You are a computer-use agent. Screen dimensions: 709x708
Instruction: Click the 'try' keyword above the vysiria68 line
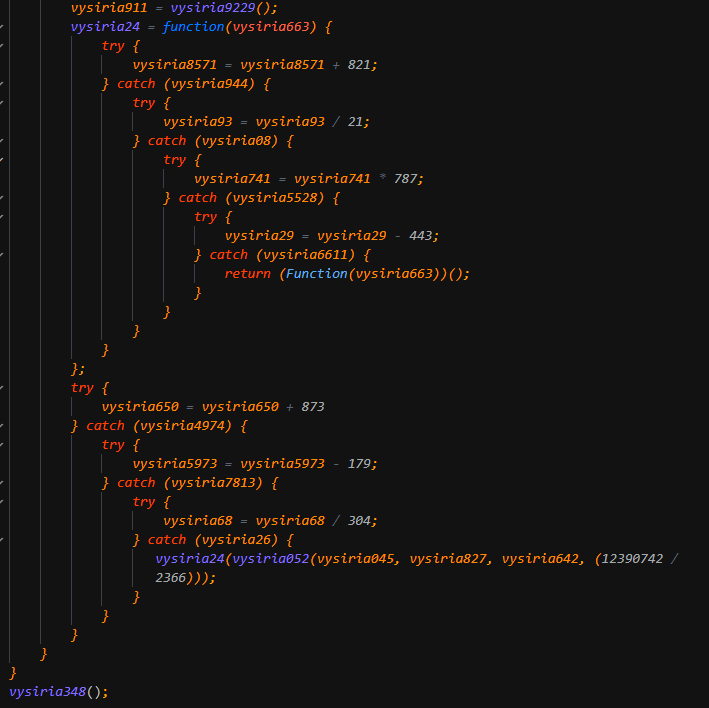click(x=144, y=502)
